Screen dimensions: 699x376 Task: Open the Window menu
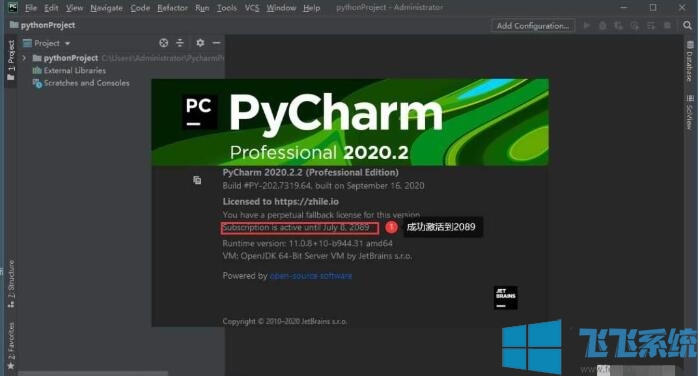click(281, 8)
